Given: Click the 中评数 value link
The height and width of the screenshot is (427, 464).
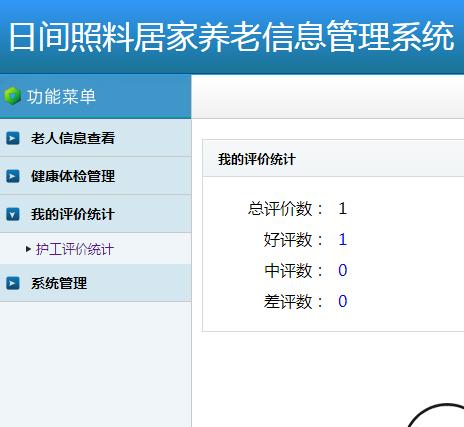Looking at the screenshot, I should (343, 270).
